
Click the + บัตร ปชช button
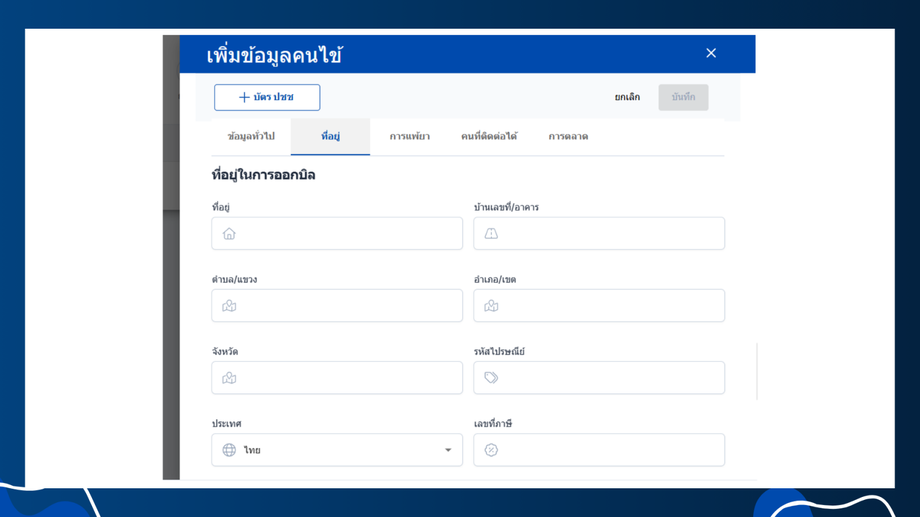click(267, 97)
